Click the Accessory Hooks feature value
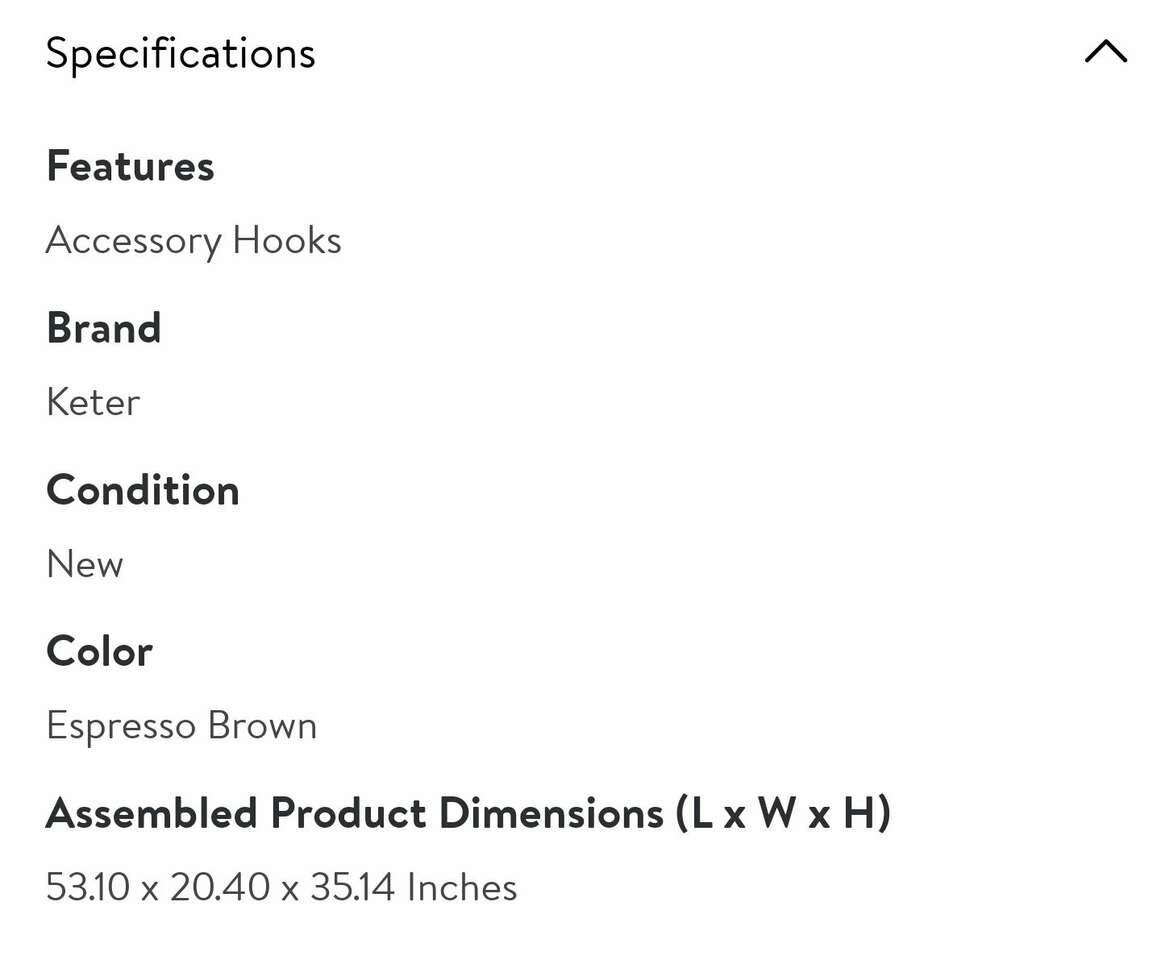 coord(193,241)
